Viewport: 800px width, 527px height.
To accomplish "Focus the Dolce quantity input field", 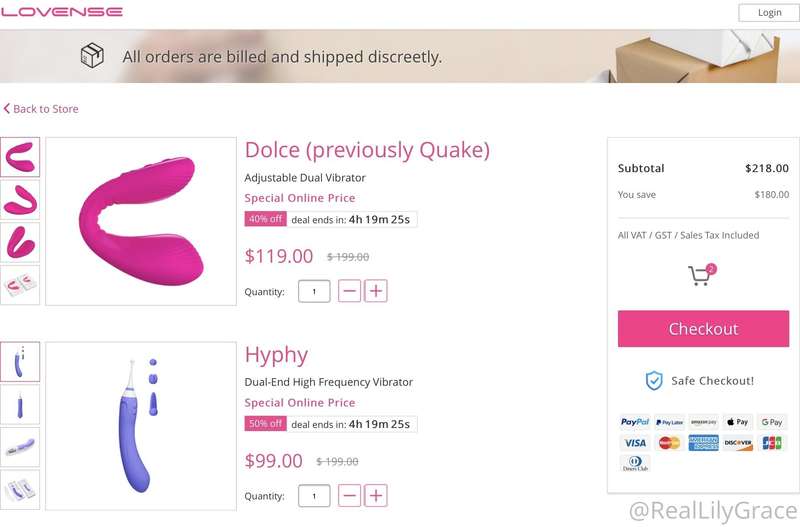I will (314, 291).
